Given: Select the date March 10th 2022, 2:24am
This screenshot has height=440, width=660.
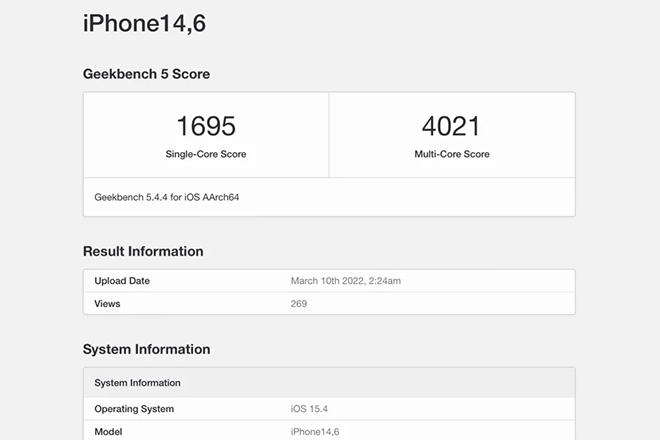Looking at the screenshot, I should pos(346,281).
